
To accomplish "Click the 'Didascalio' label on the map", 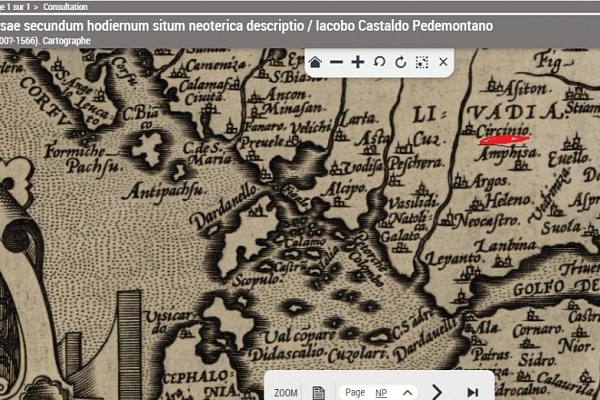I will (287, 354).
